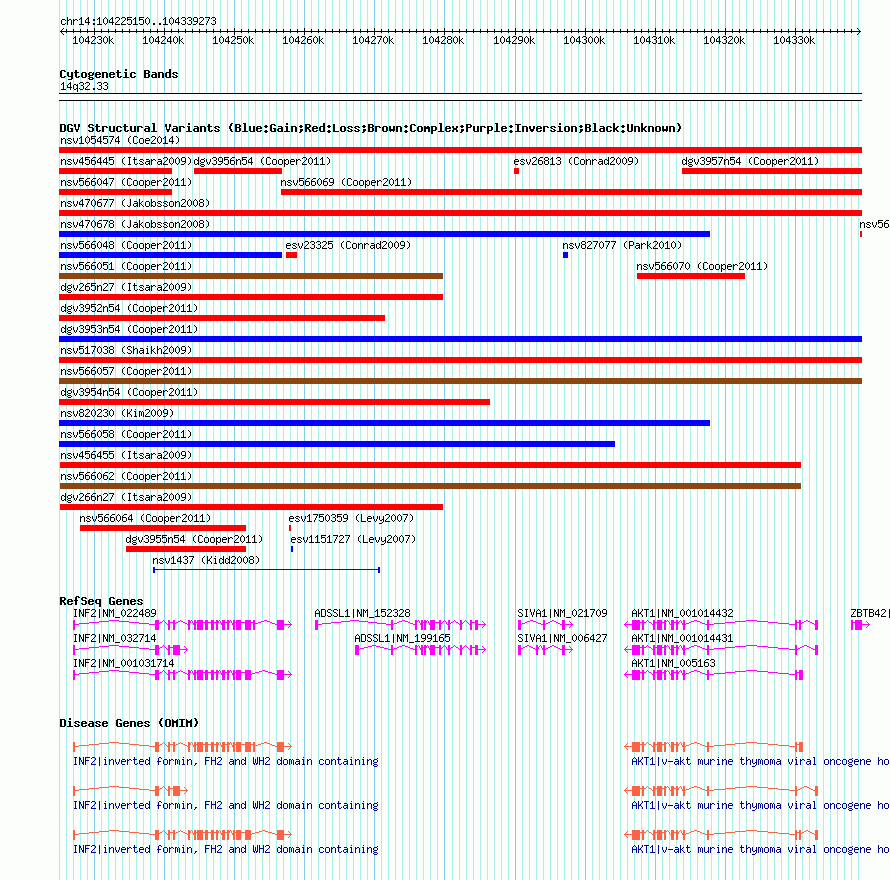
Task: Open the Disease Genes (OMIM) track title
Action: 129,723
